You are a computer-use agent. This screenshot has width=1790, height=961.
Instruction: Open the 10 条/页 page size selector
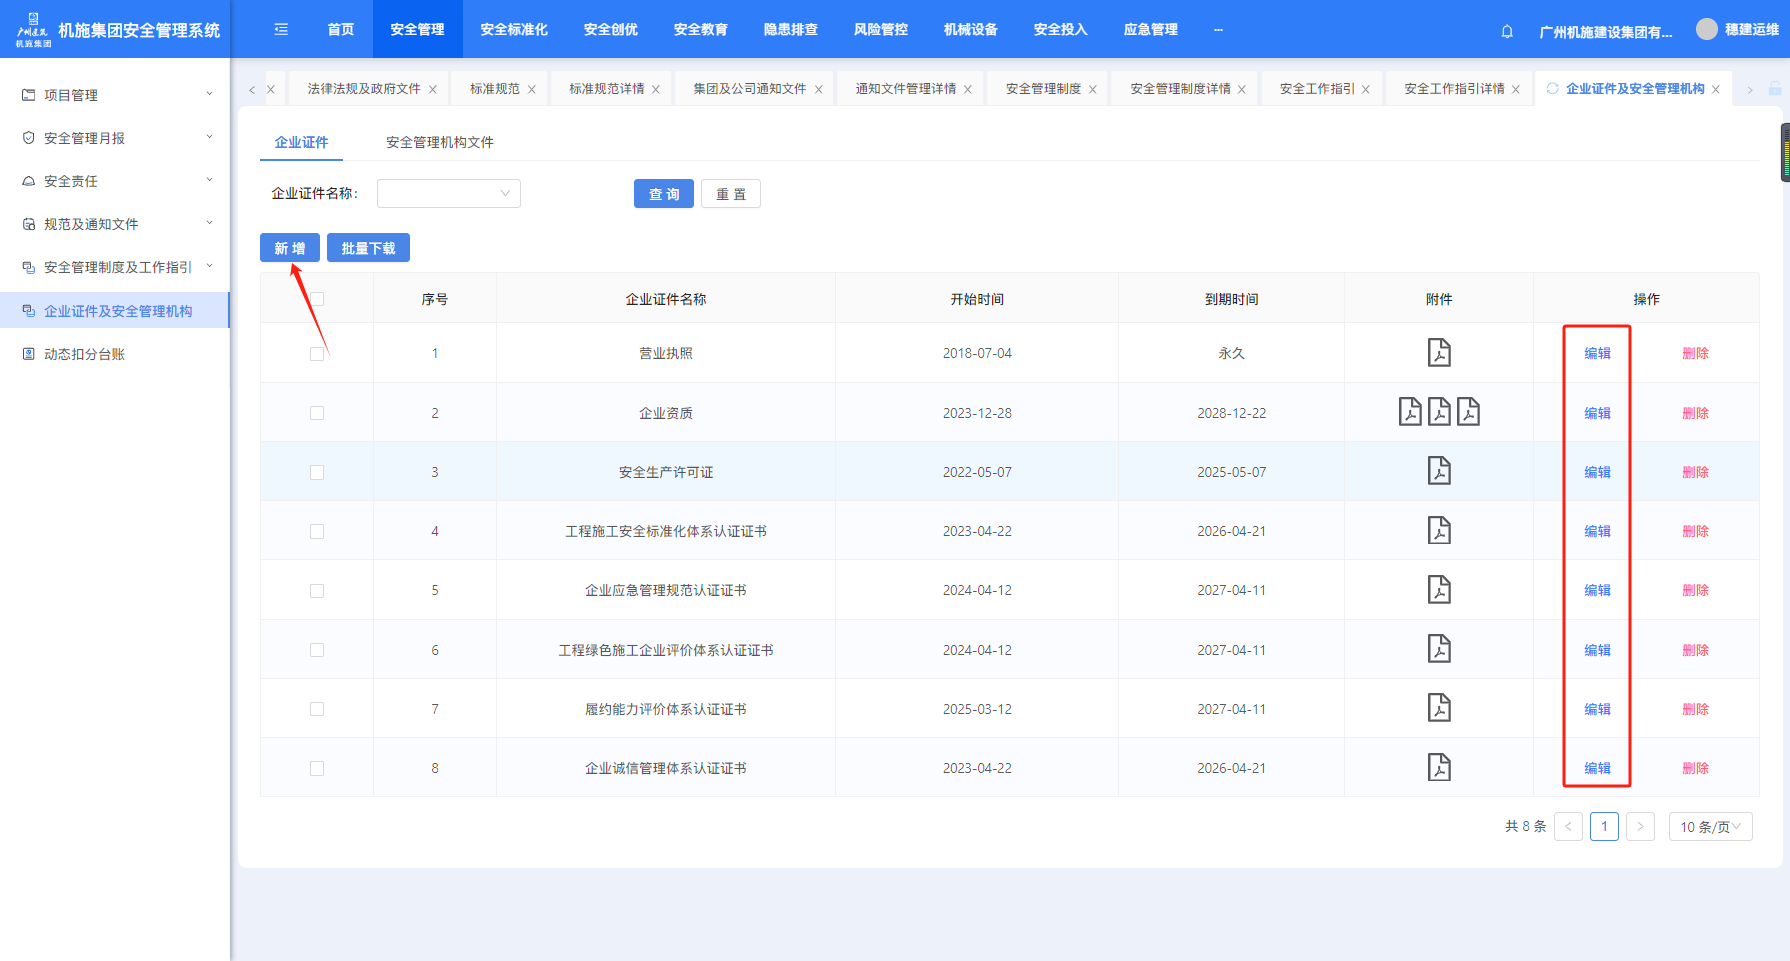click(x=1710, y=827)
